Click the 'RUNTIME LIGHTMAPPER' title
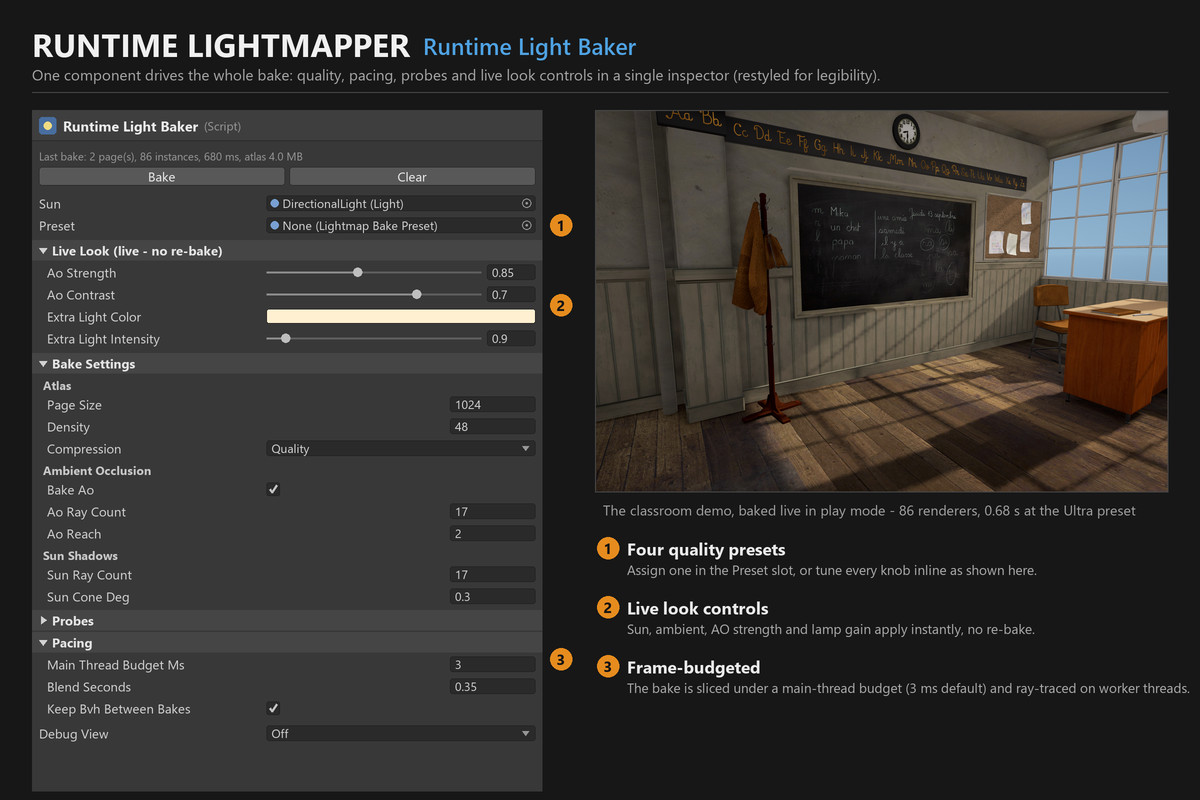 coord(221,46)
